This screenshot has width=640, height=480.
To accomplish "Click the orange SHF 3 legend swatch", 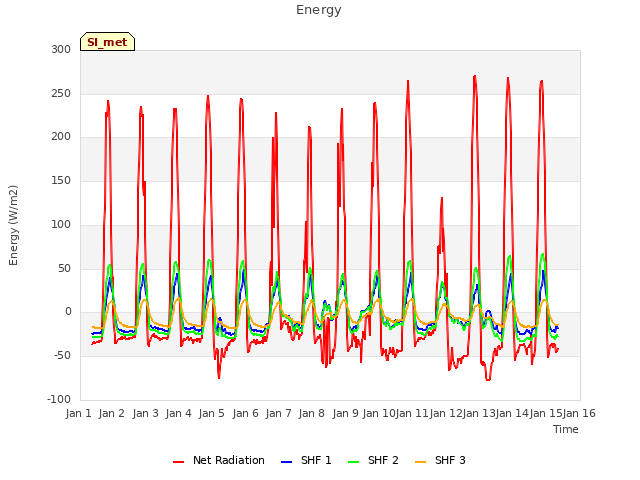I will (x=420, y=462).
